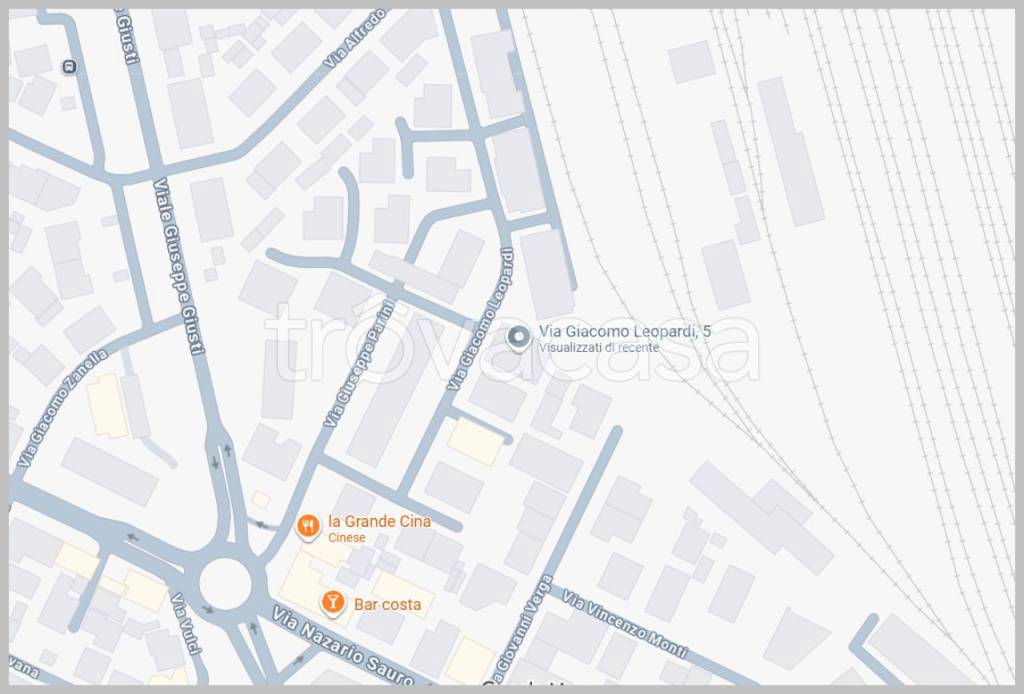1024x694 pixels.
Task: Click the 'Bar costa' place label
Action: tap(387, 604)
